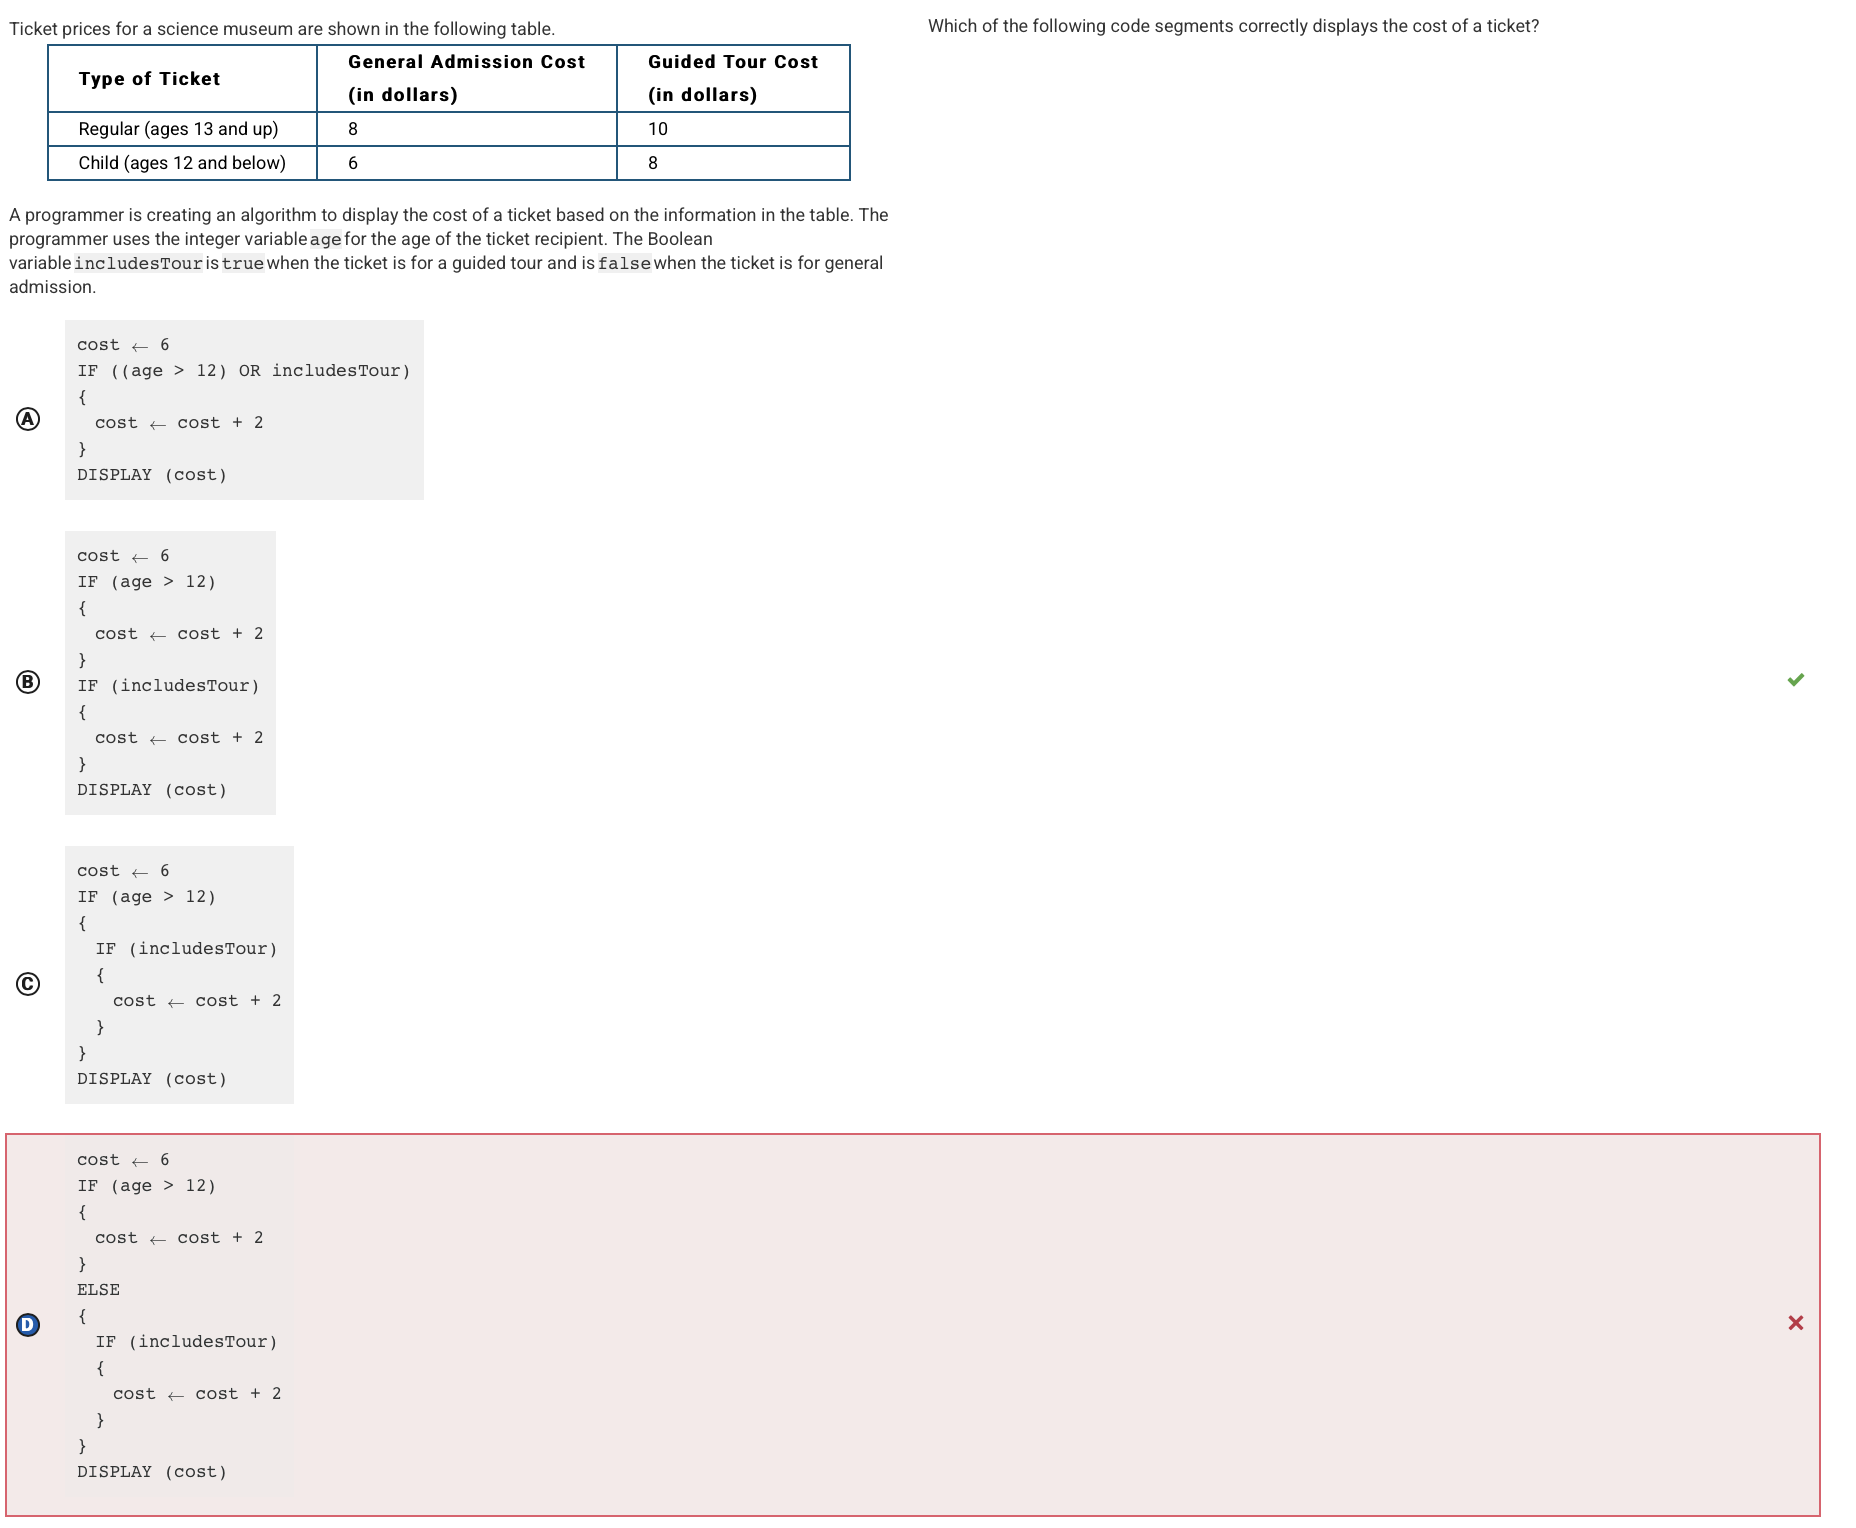Select answer option C radio button
The image size is (1856, 1528).
click(x=28, y=984)
